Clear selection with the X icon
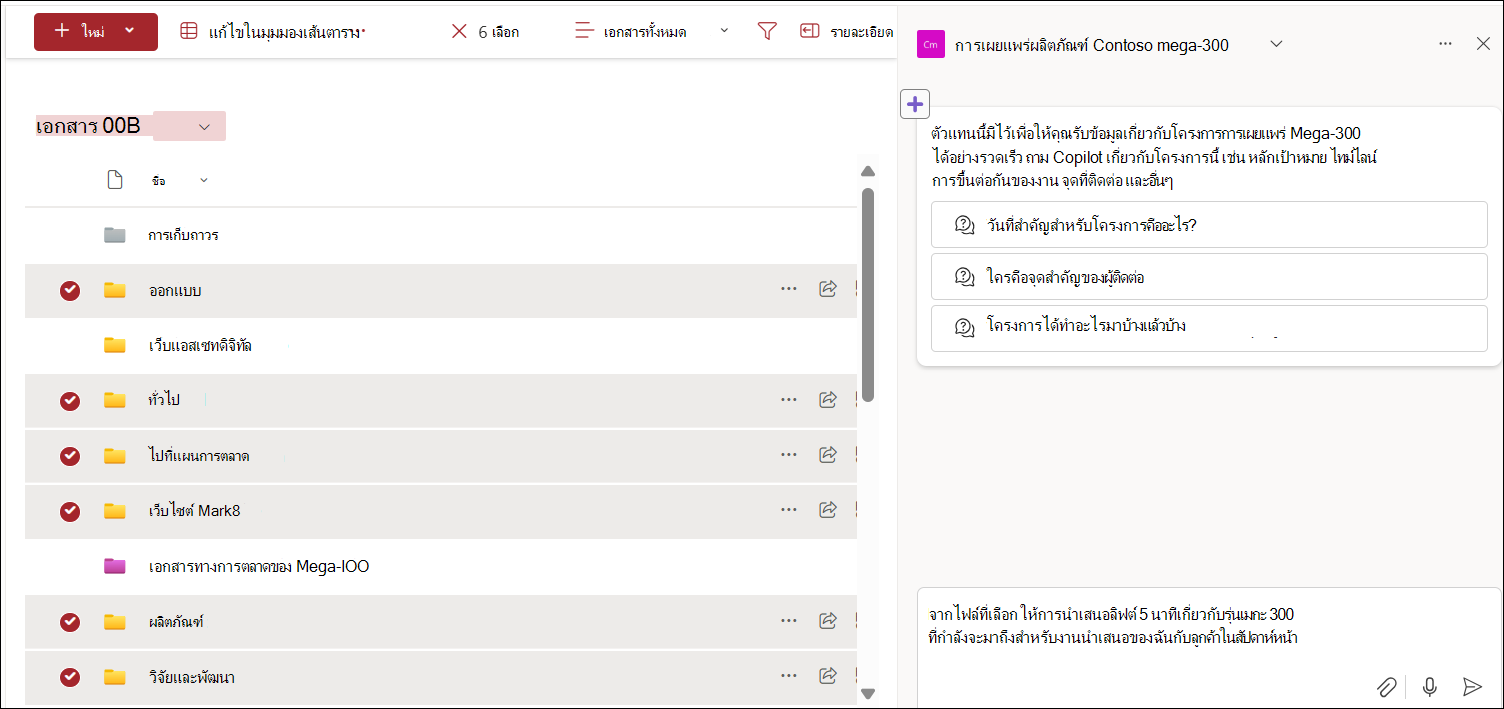This screenshot has height=709, width=1504. point(459,32)
